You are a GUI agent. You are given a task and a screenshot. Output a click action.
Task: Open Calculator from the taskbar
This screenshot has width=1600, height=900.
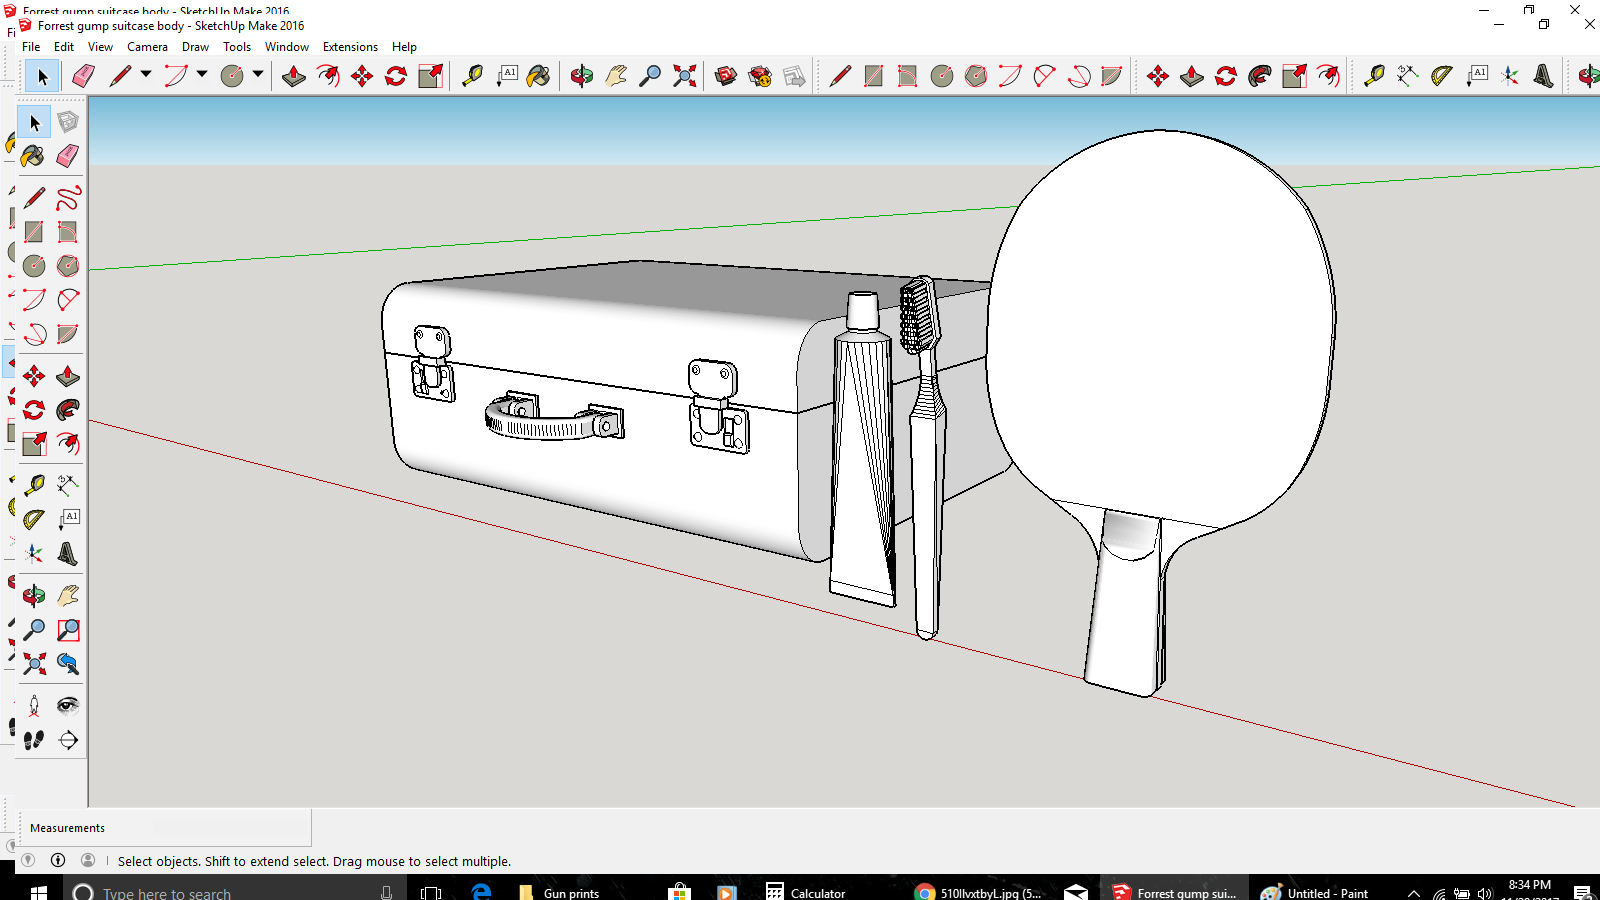pyautogui.click(x=806, y=893)
